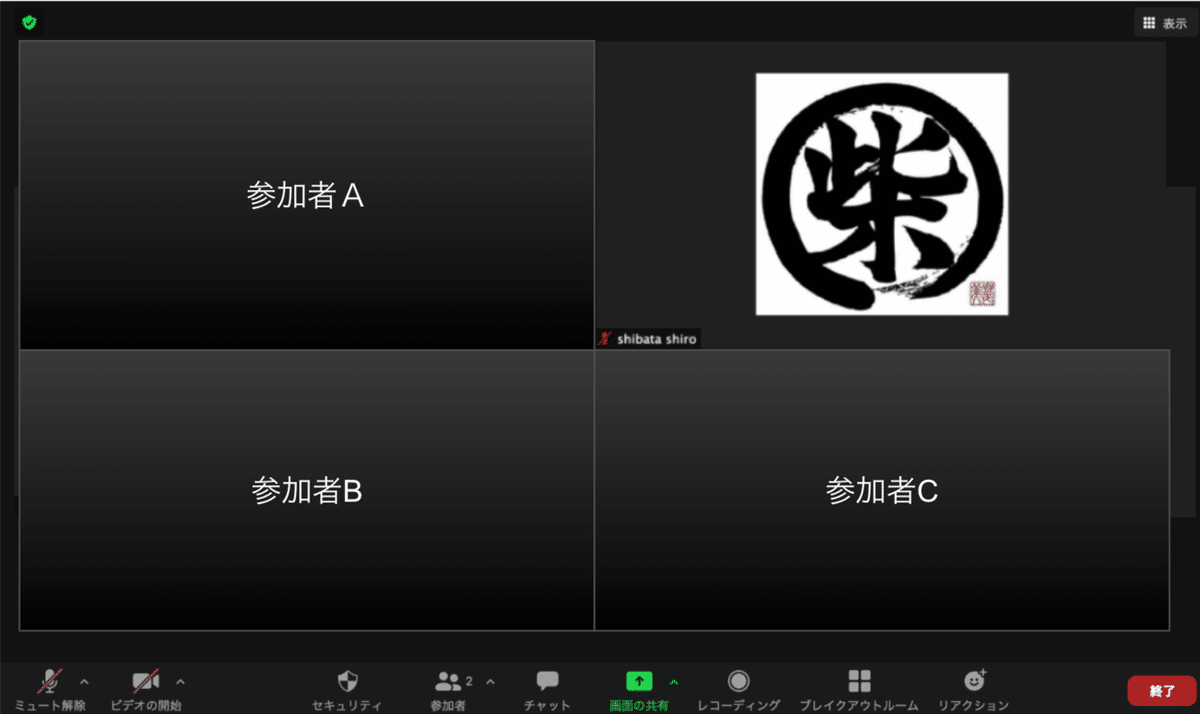
Task: Open screen share options chevron
Action: click(674, 681)
